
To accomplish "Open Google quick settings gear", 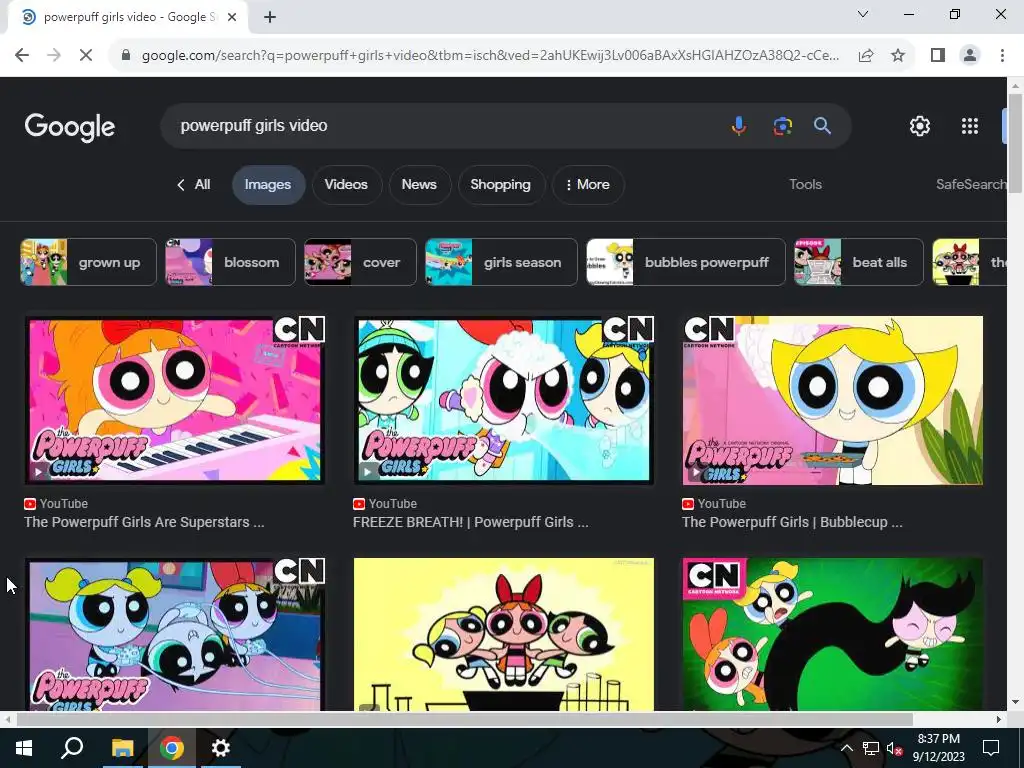I will point(920,126).
